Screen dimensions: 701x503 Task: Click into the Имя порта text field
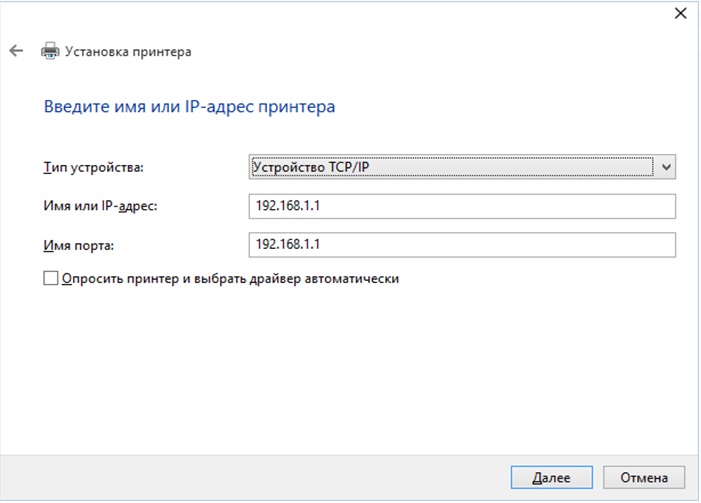(460, 244)
